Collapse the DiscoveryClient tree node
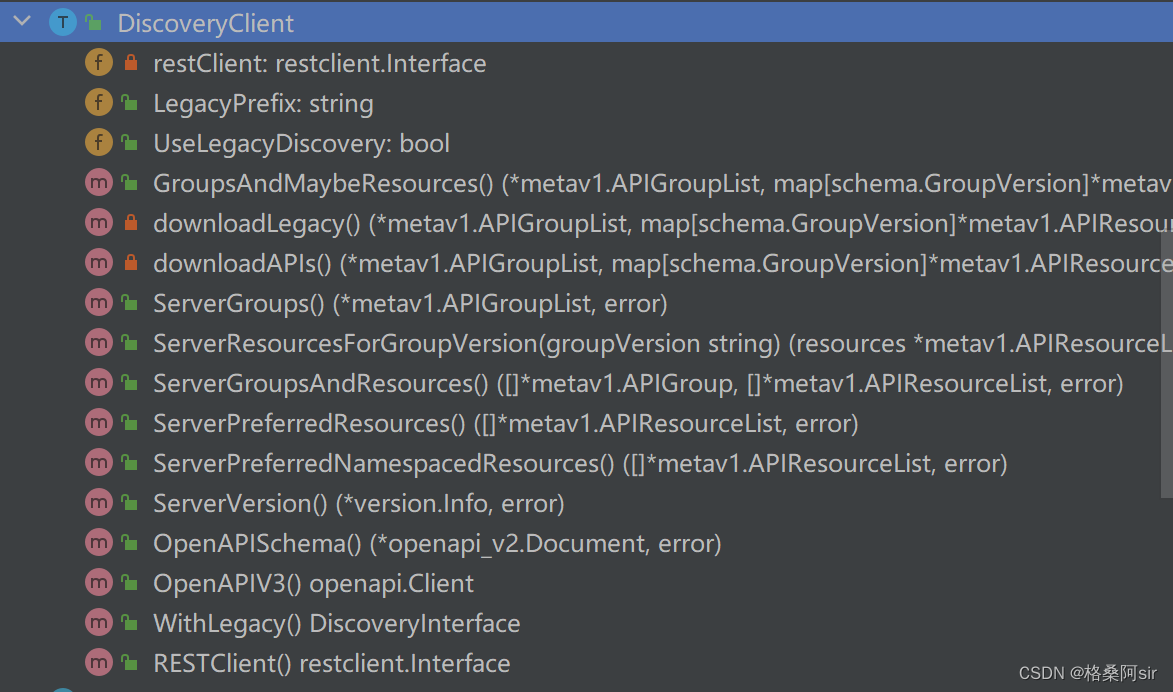Screen dimensions: 1173x692 (x=22, y=22)
